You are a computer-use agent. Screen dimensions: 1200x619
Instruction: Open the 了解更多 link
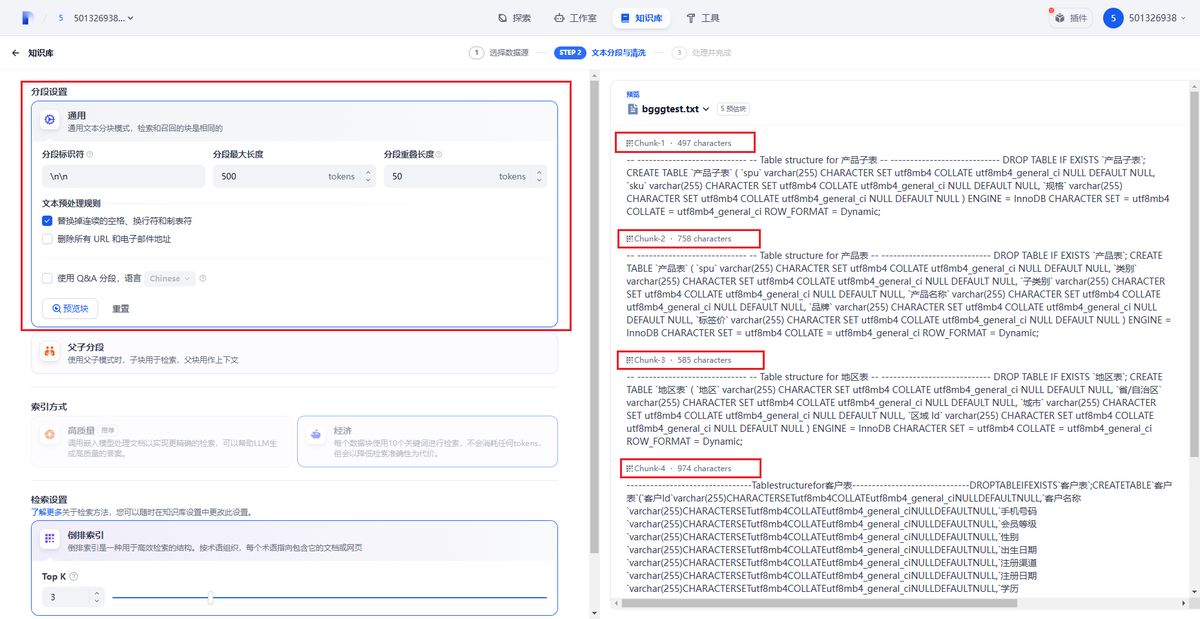49,512
